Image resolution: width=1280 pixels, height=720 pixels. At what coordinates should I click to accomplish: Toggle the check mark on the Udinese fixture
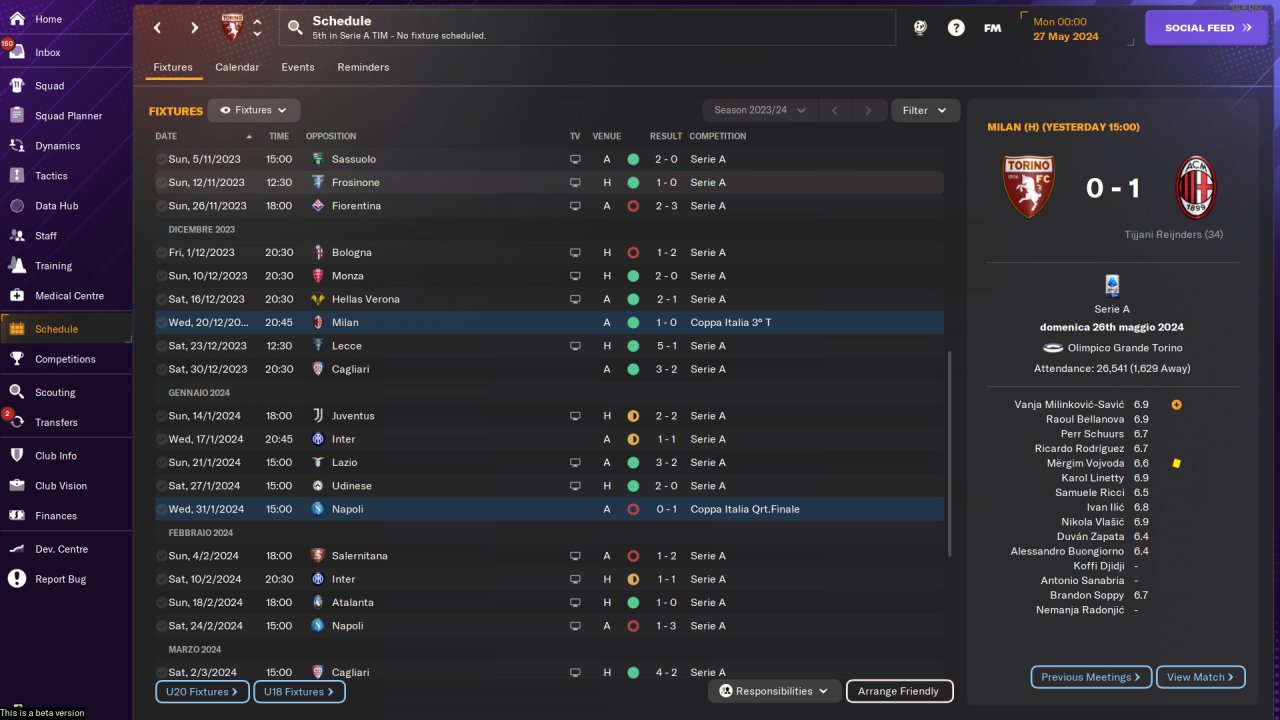(x=161, y=486)
